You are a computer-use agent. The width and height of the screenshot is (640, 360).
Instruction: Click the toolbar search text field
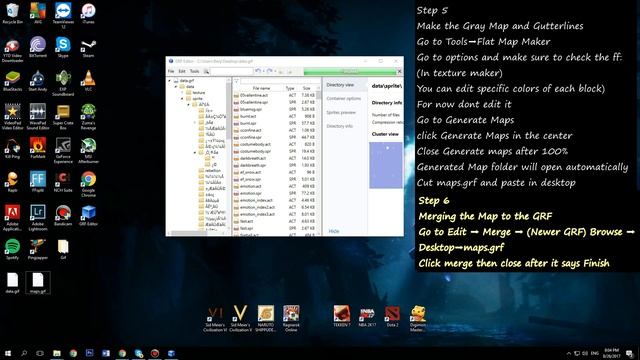(231, 71)
